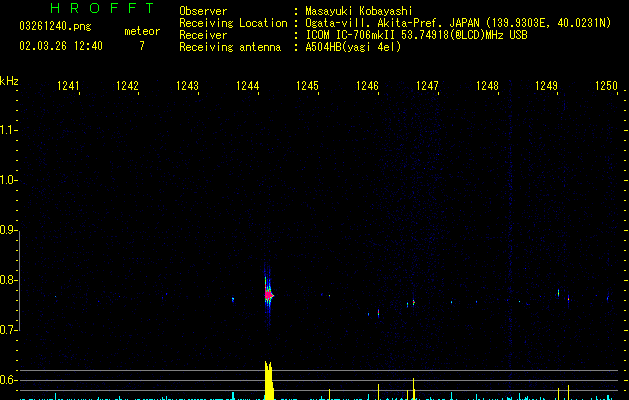Click the tall yellow intensity peak near 1244
This screenshot has width=629, height=400.
pyautogui.click(x=269, y=380)
